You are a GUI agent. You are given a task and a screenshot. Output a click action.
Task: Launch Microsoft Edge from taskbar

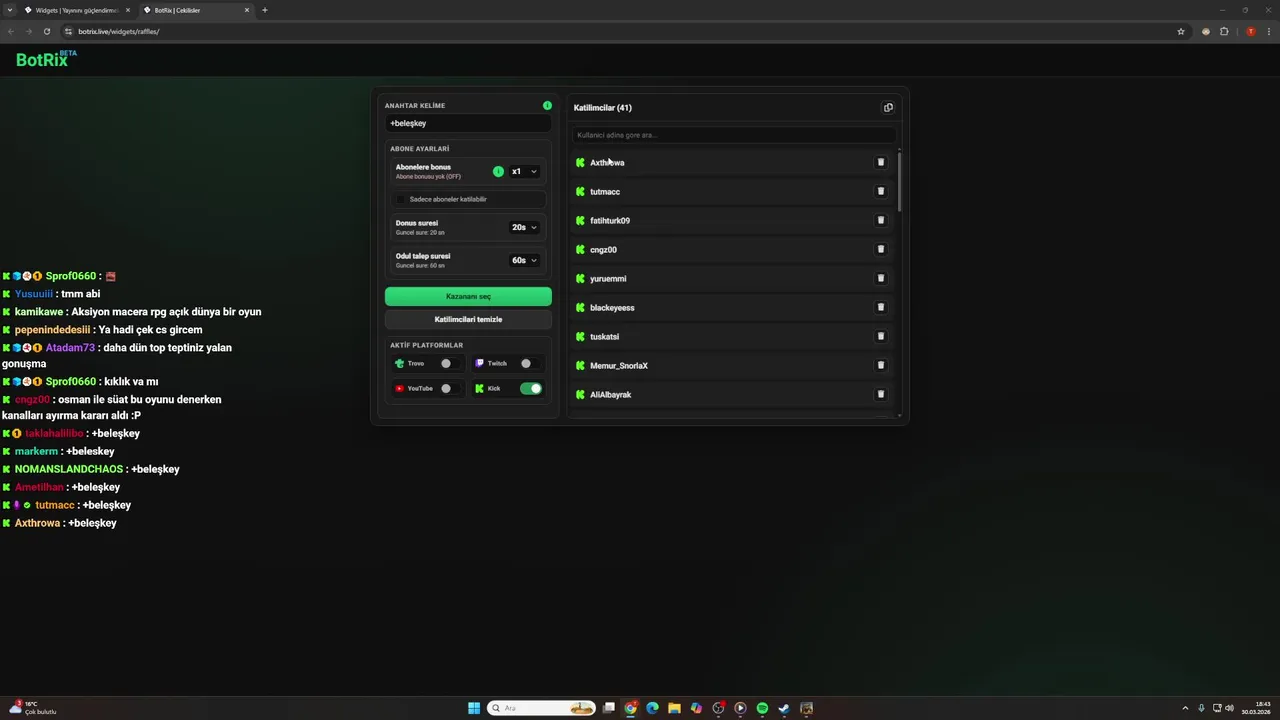click(652, 708)
